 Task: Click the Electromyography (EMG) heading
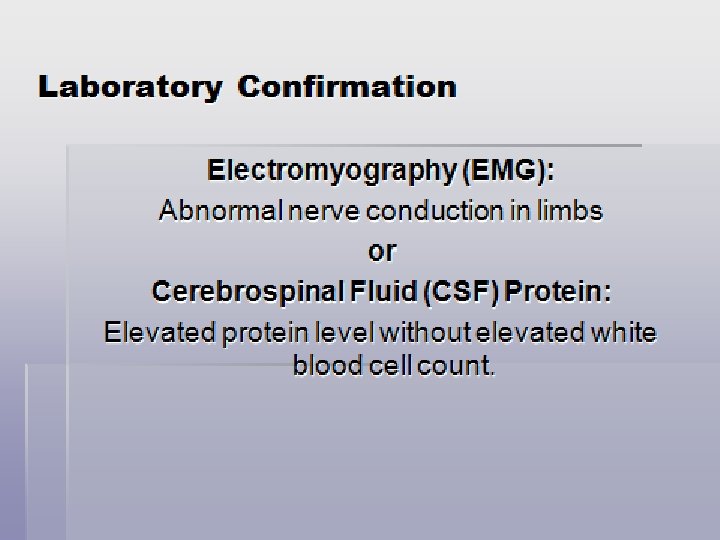click(381, 171)
